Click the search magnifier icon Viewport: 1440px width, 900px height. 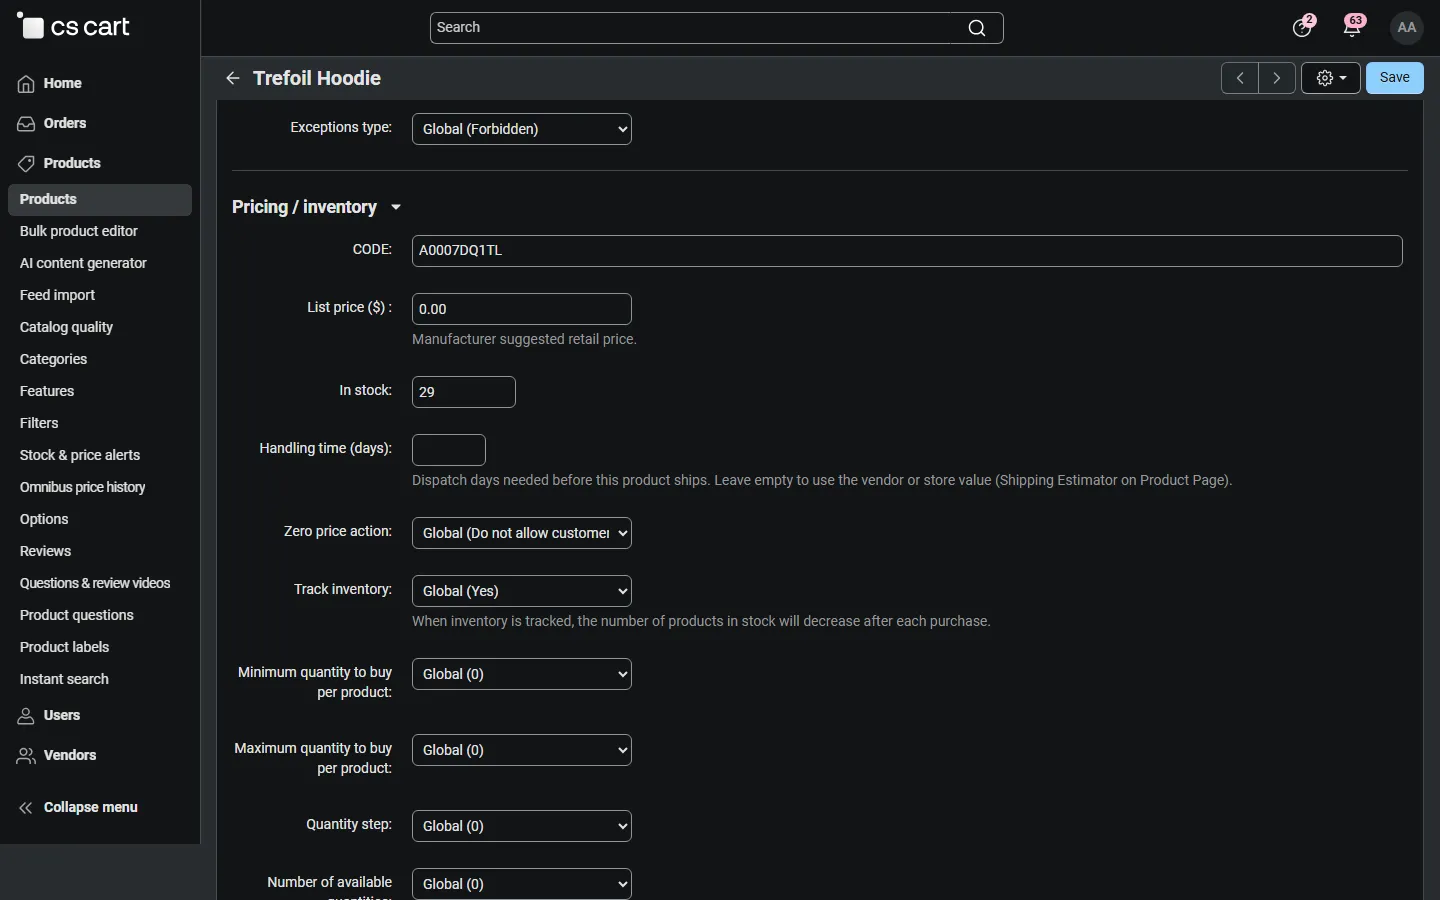(x=977, y=28)
